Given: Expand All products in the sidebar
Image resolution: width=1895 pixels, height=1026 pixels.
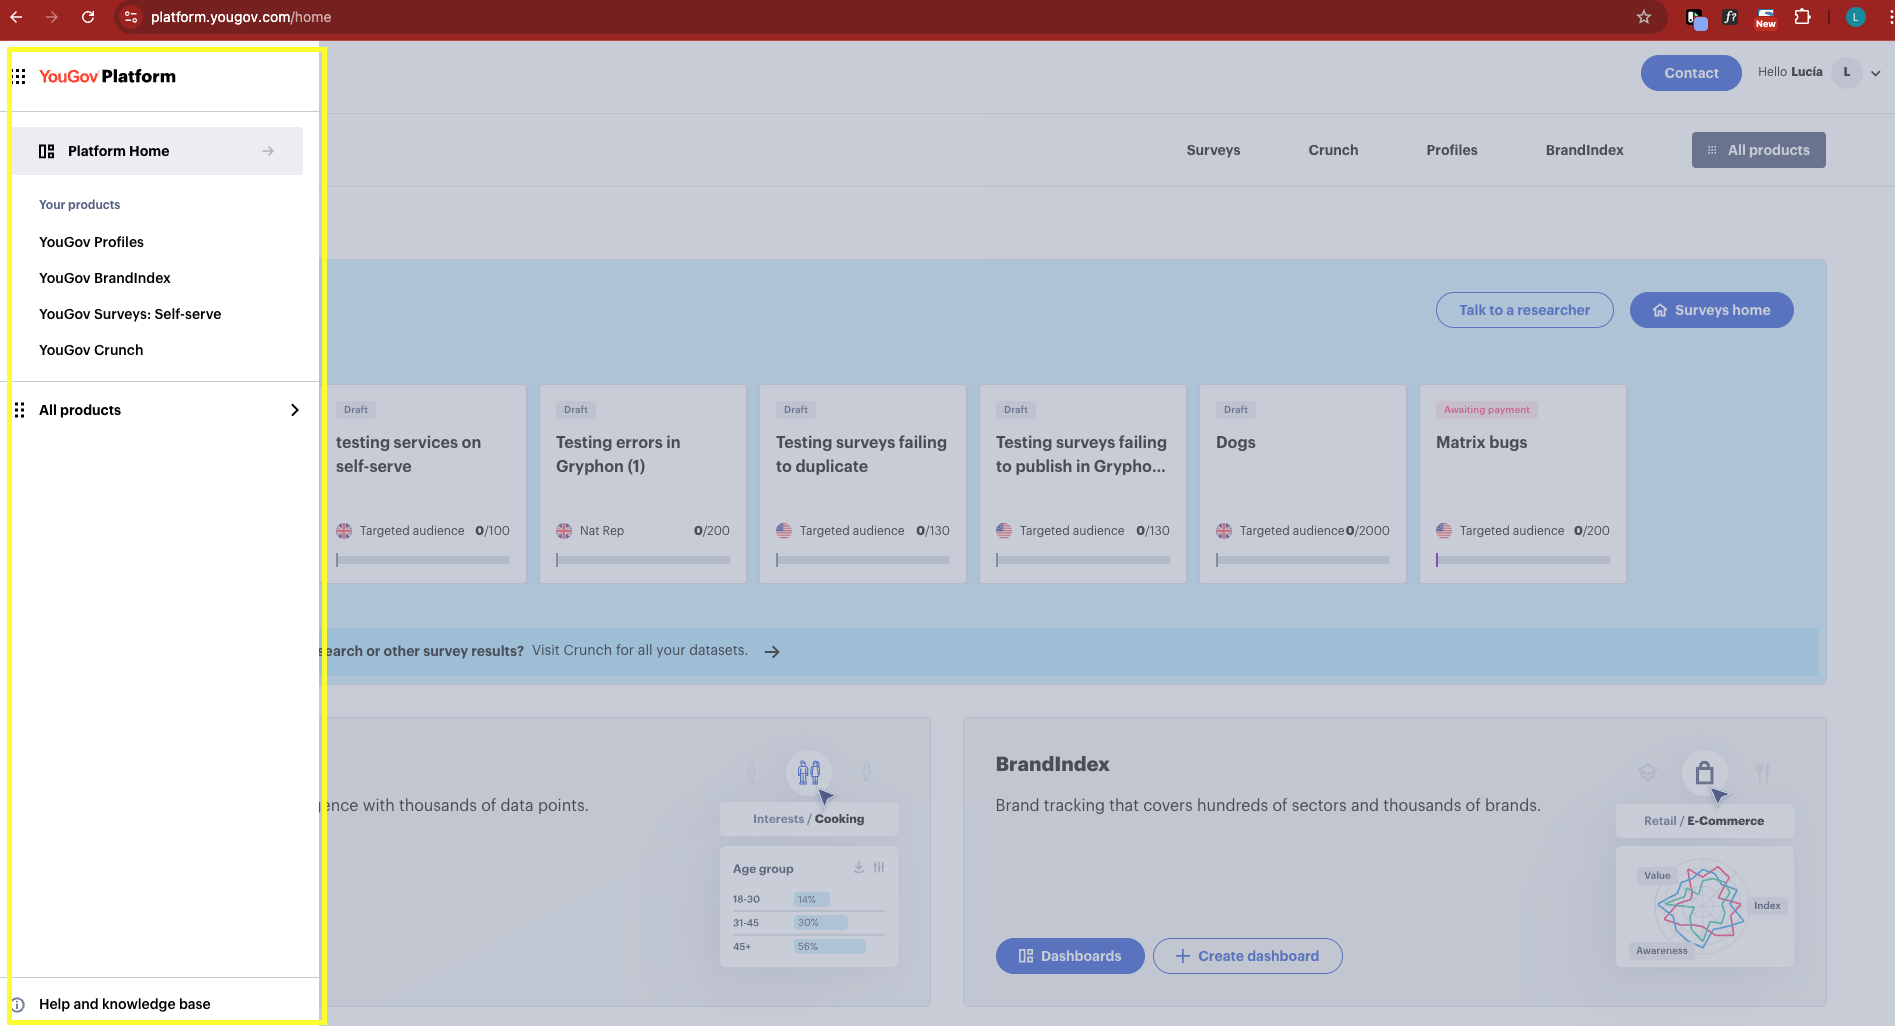Looking at the screenshot, I should tap(294, 409).
